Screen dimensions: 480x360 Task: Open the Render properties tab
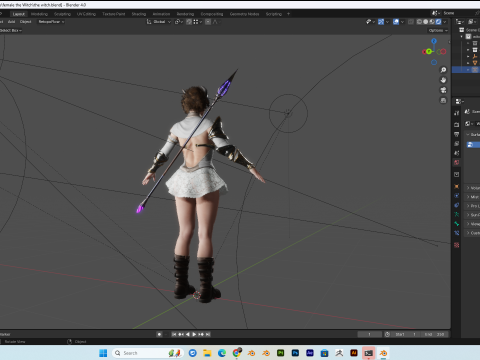click(x=457, y=125)
